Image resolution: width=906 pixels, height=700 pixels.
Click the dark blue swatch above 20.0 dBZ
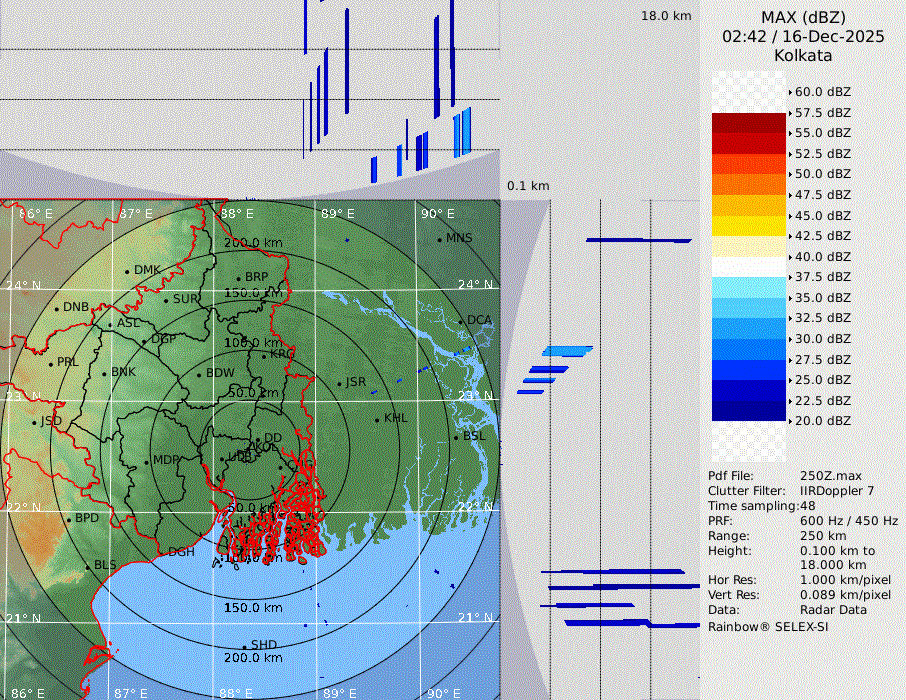click(748, 410)
